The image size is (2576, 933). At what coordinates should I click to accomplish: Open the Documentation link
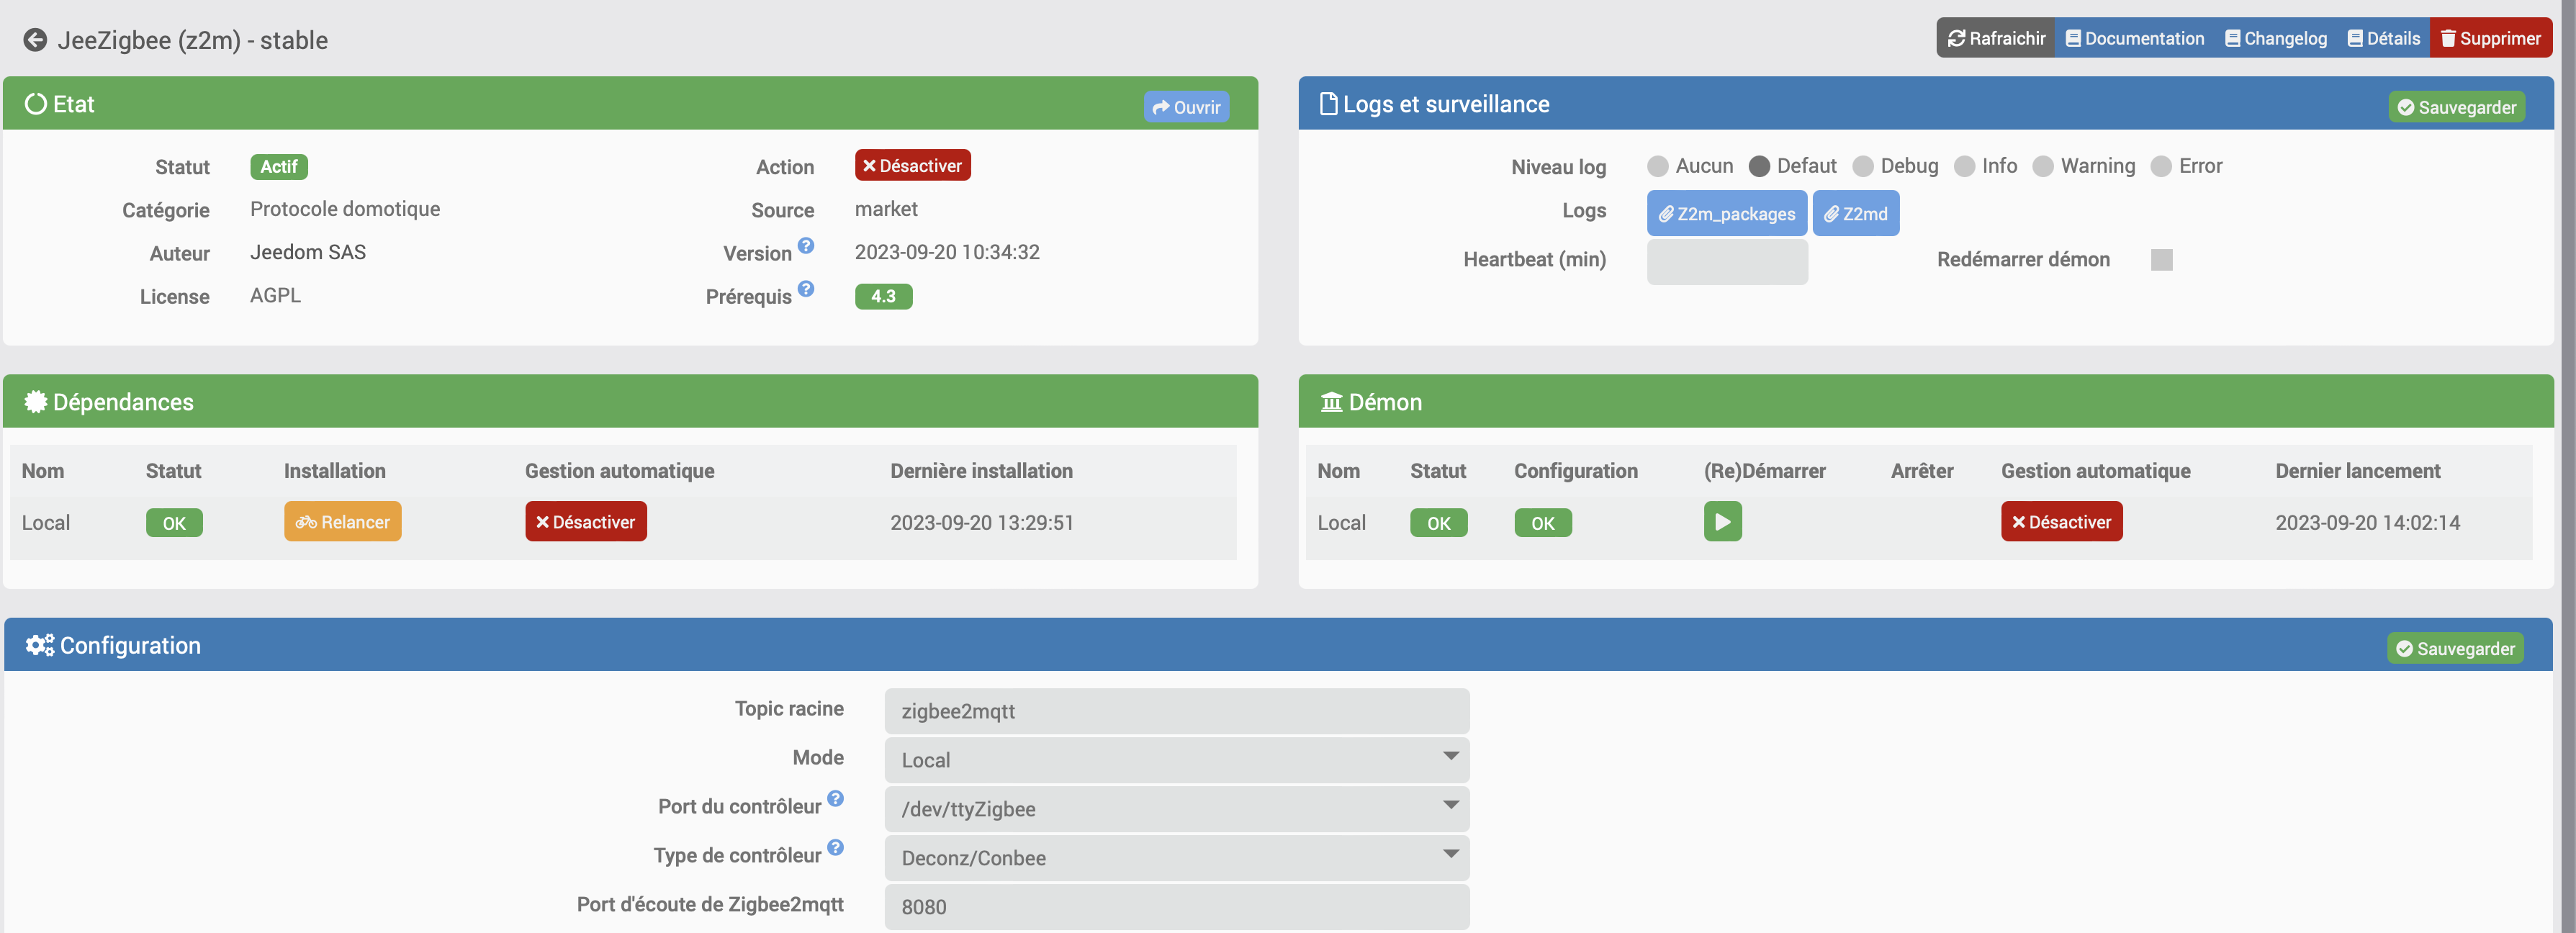click(x=2135, y=38)
